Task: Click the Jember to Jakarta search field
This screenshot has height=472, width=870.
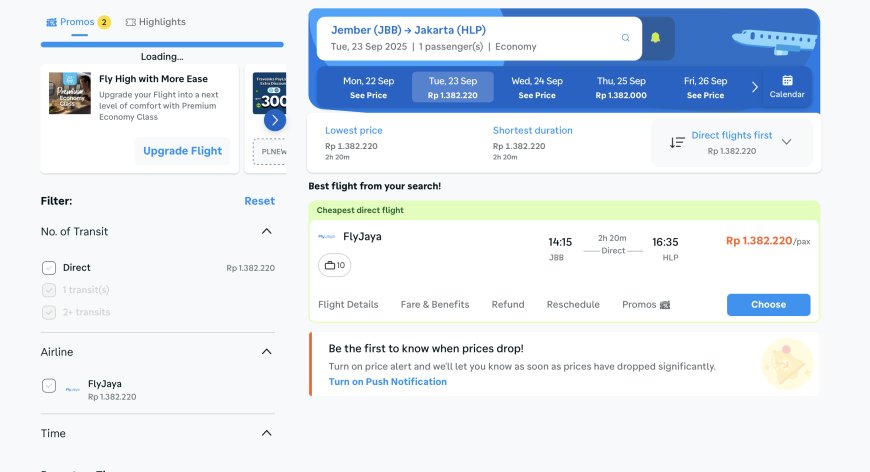Action: pos(479,38)
